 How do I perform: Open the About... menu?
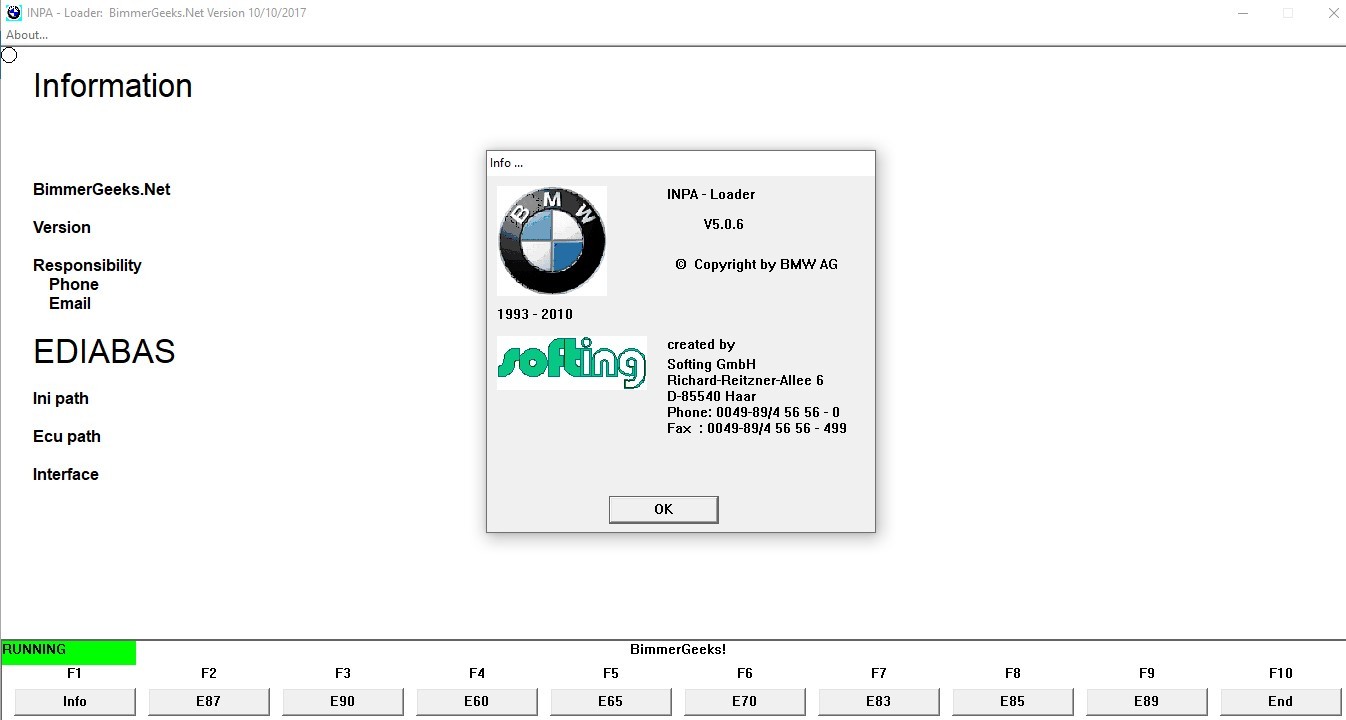27,35
